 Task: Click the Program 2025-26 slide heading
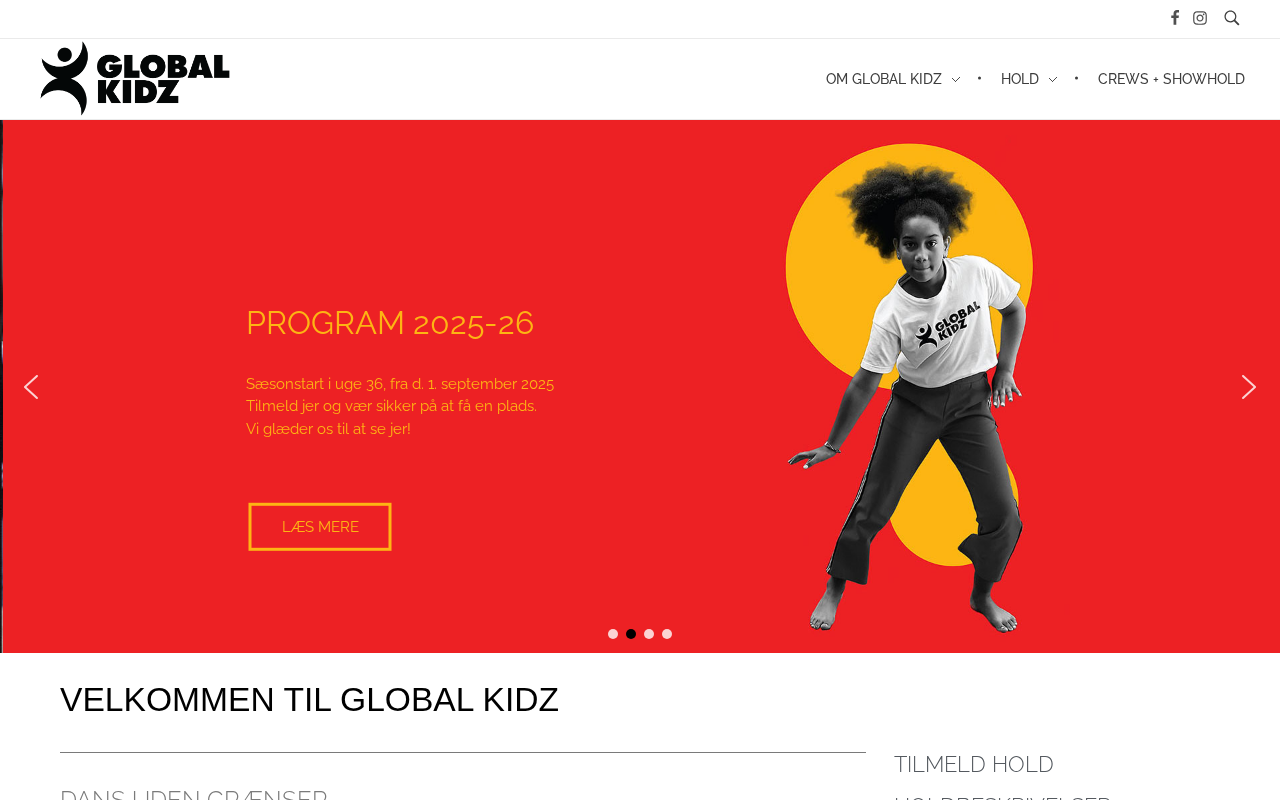tap(390, 323)
